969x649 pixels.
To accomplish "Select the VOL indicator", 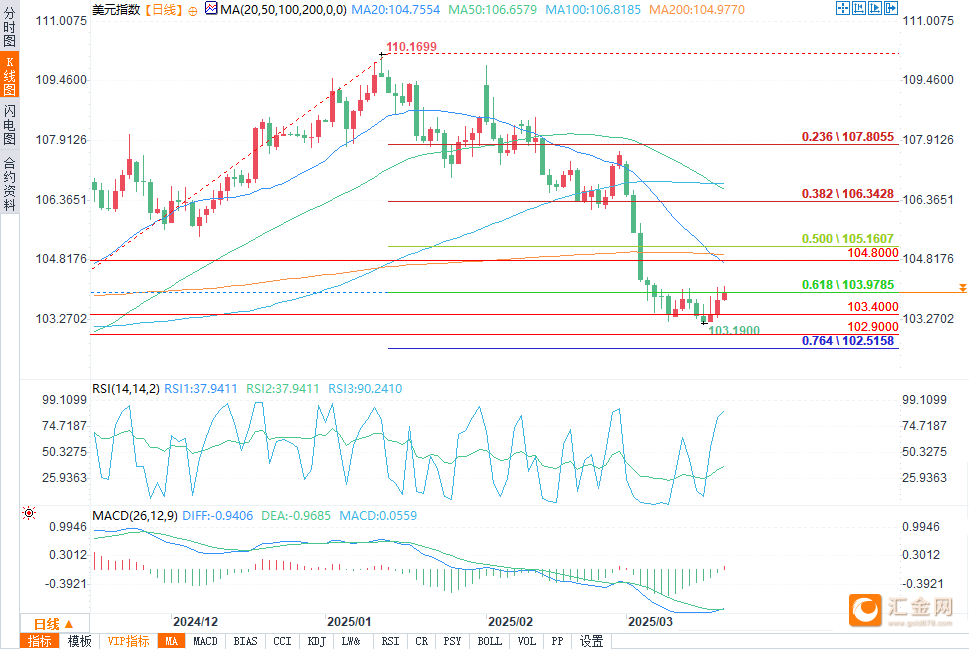I will pos(527,641).
